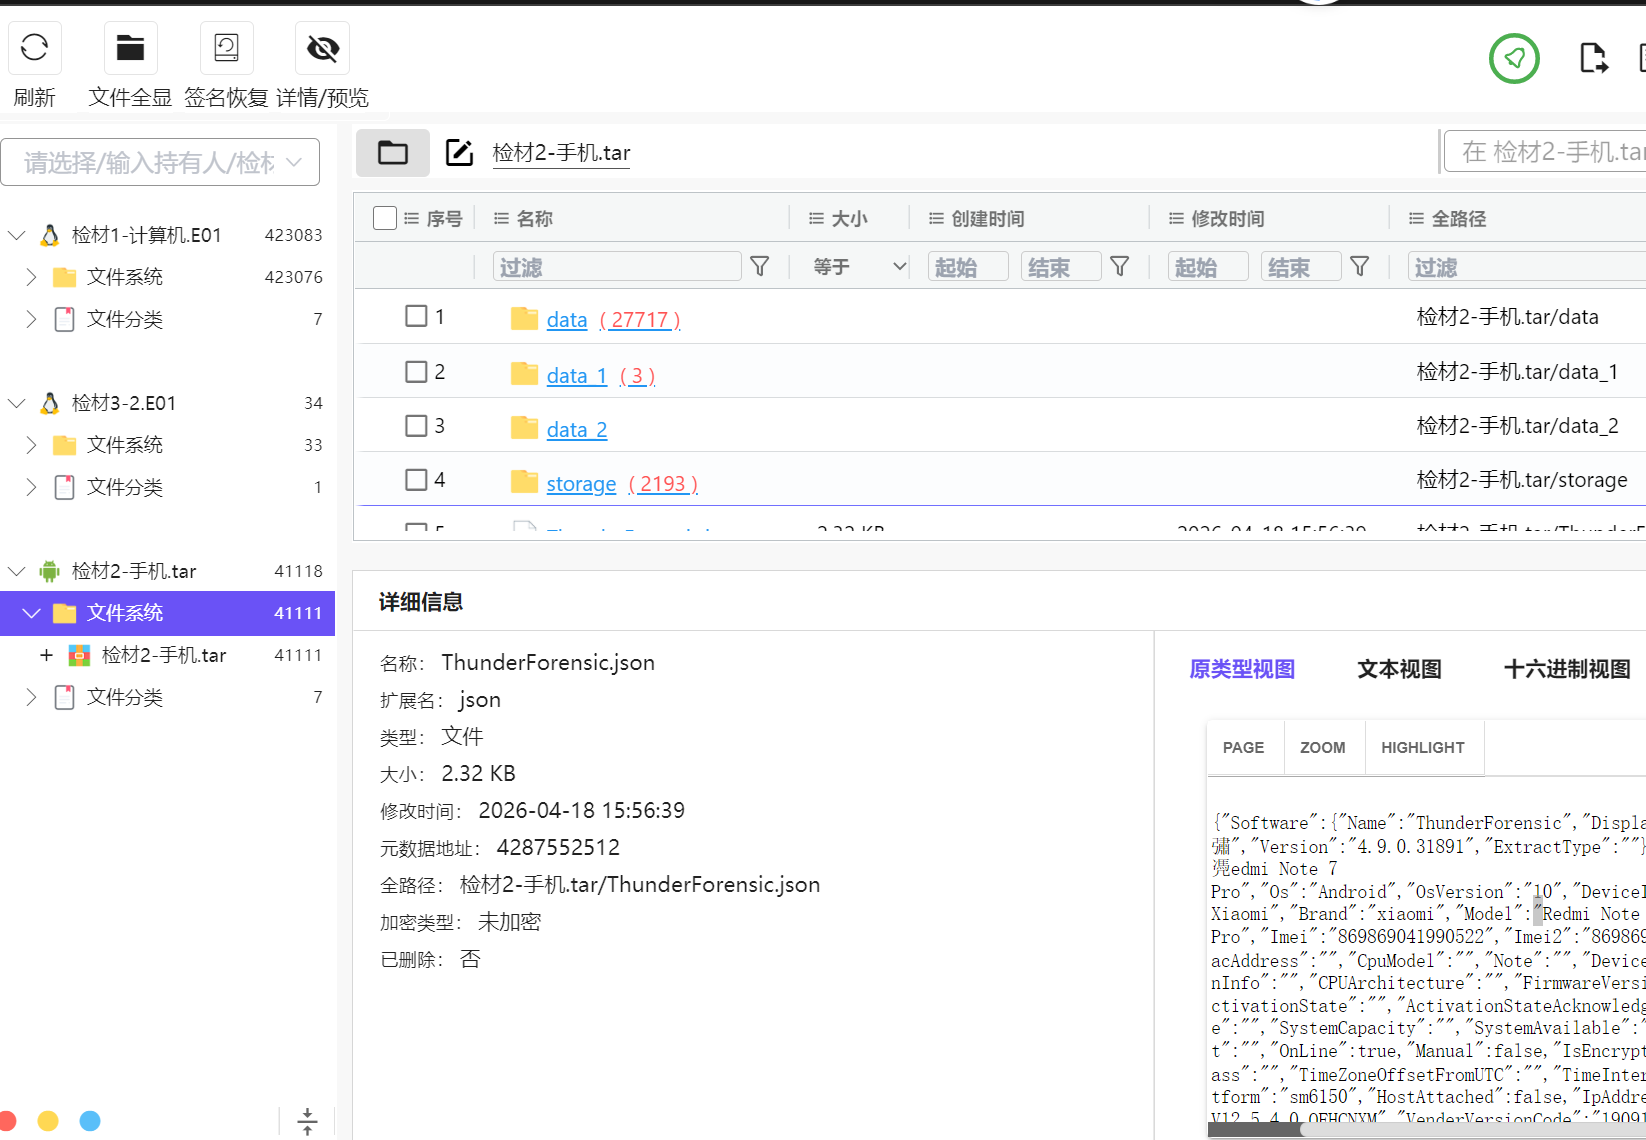Click the search field 在 检材2-手机.tar

pos(1546,151)
